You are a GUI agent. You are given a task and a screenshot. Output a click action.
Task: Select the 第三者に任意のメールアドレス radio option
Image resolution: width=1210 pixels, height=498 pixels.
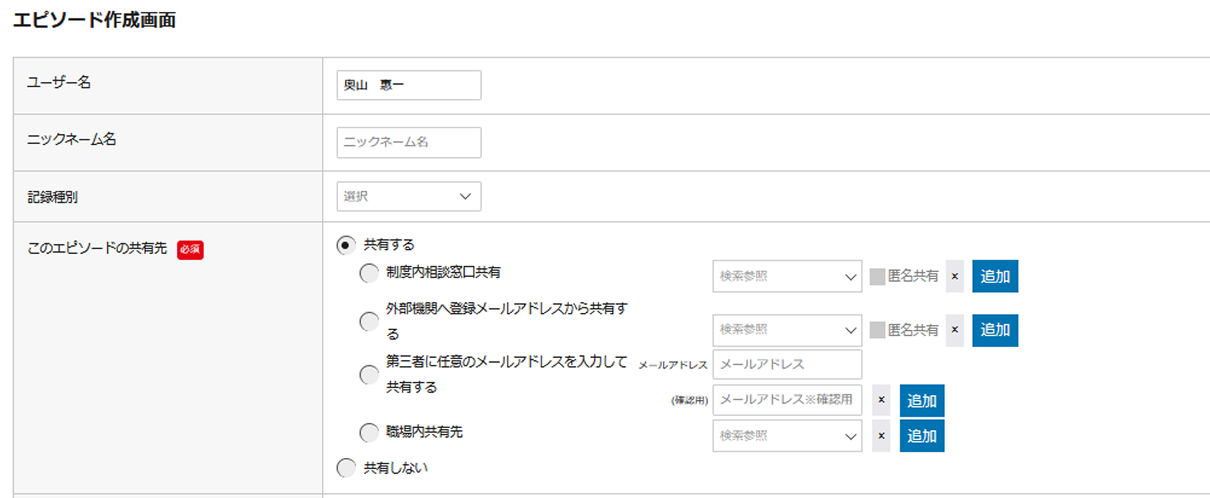369,374
